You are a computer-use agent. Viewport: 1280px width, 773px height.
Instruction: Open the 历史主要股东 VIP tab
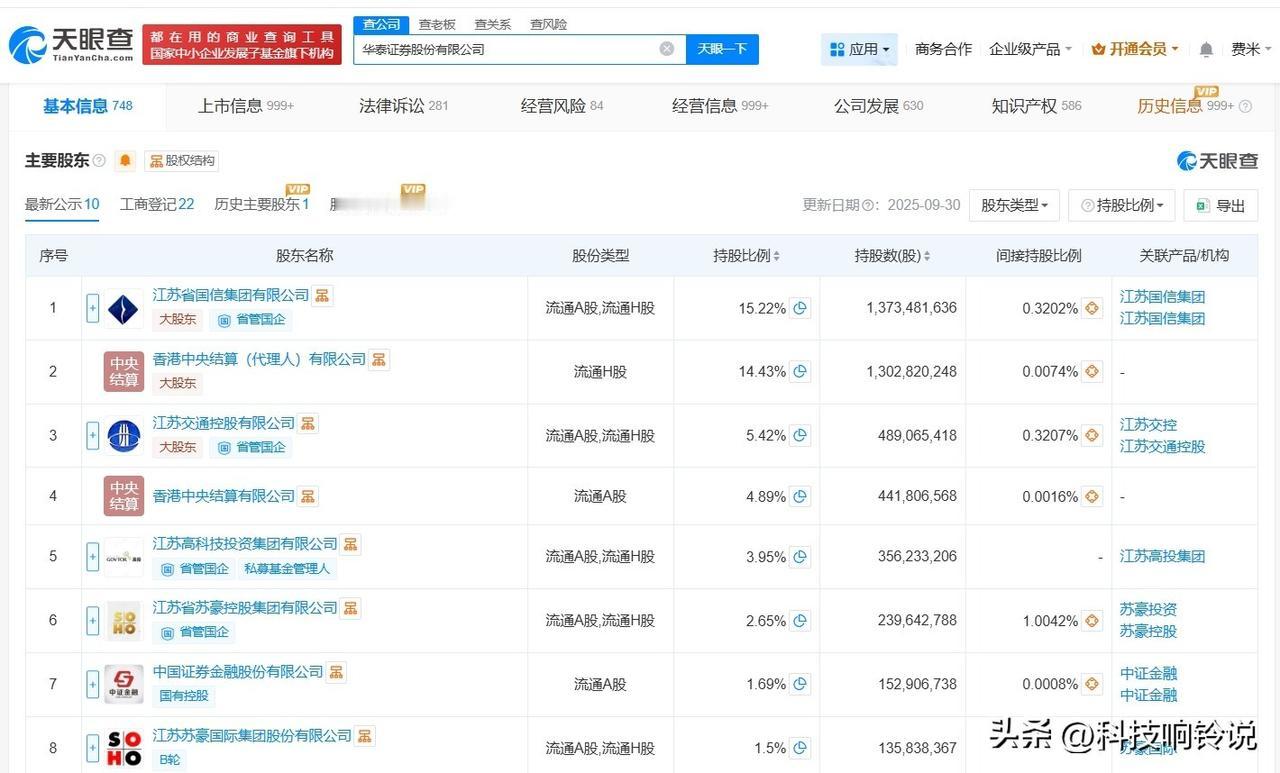click(x=262, y=205)
